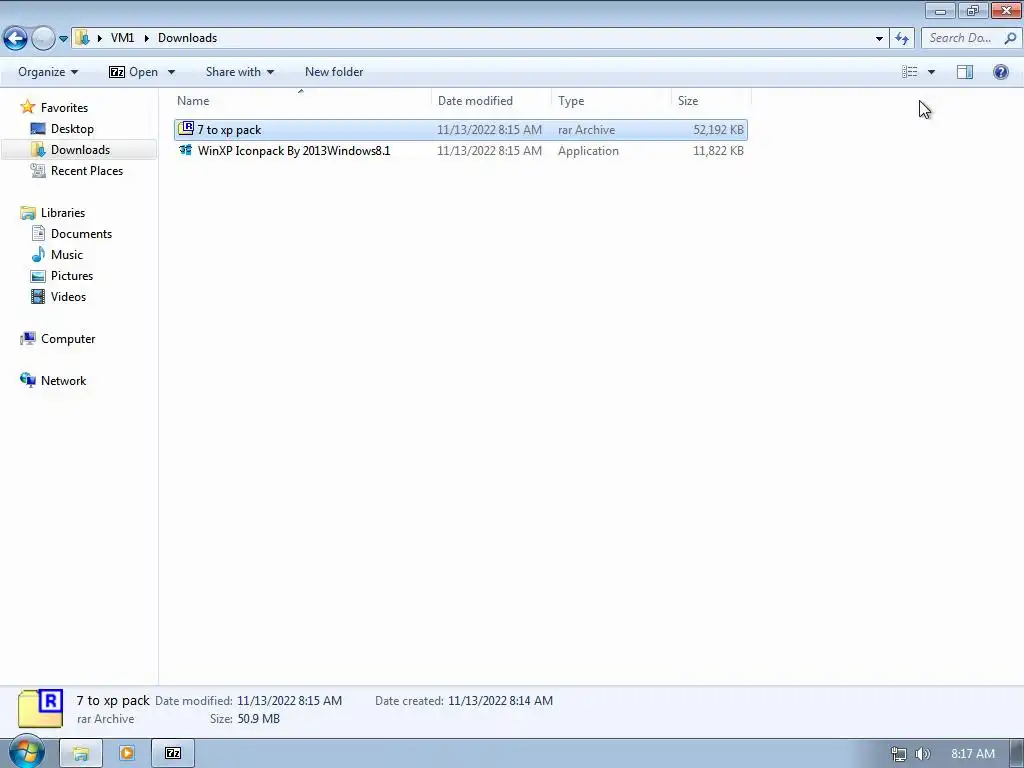Click the Music note icon
This screenshot has height=768, width=1024.
coord(38,254)
